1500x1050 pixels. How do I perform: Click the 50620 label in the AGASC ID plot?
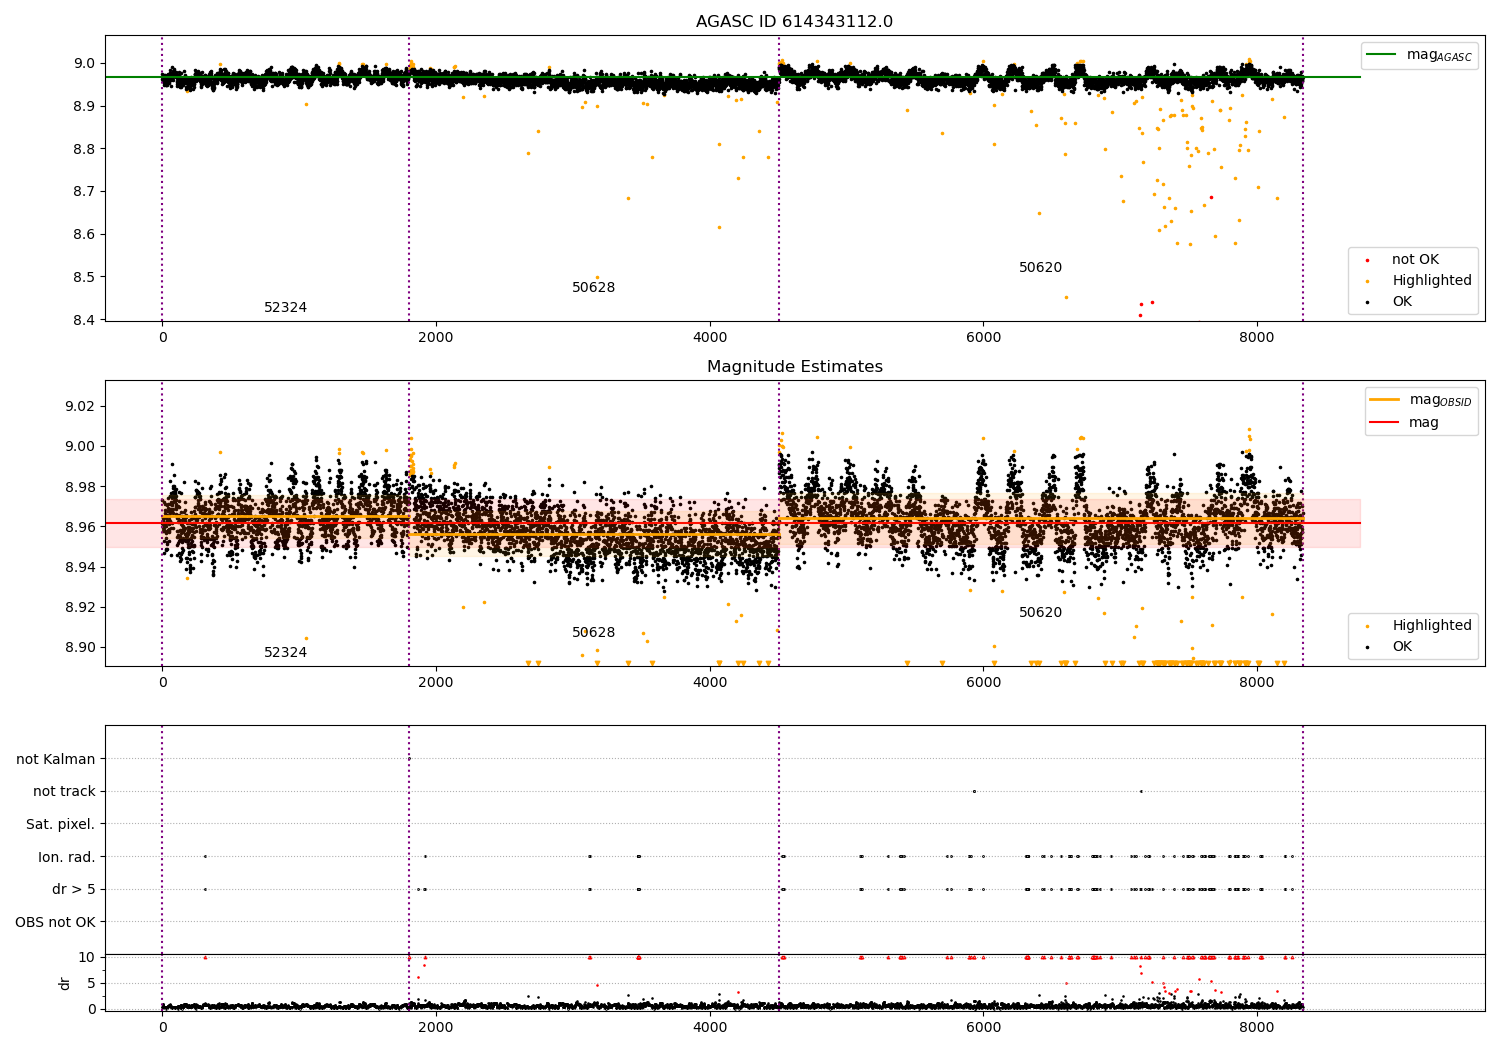1040,268
